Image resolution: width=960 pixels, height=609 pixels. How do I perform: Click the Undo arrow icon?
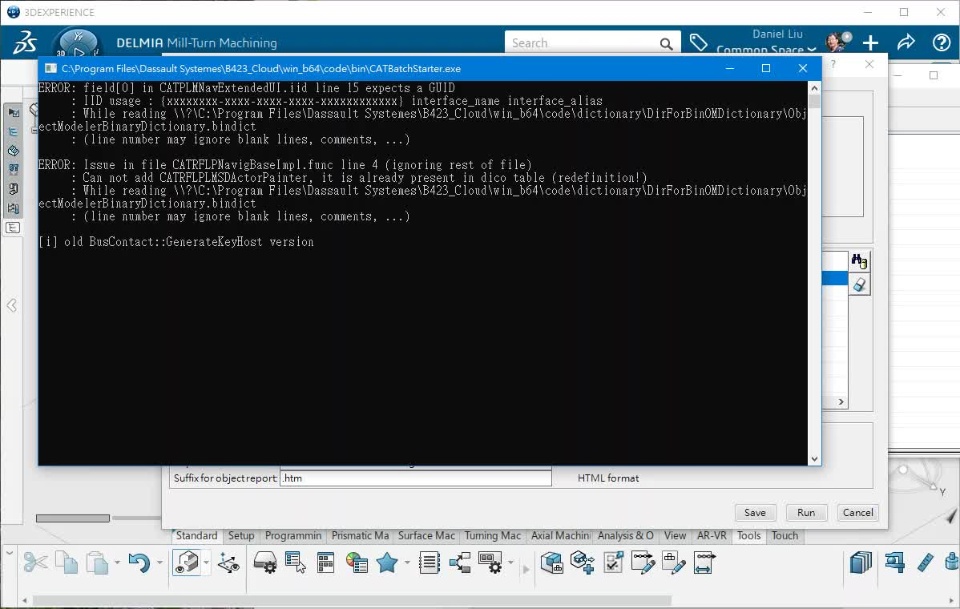(139, 562)
